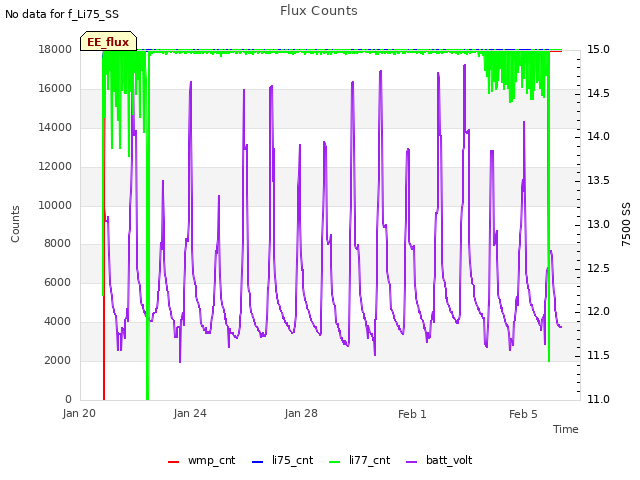Click the 13.5 right axis label
Screen dimensions: 640x480
[598, 180]
